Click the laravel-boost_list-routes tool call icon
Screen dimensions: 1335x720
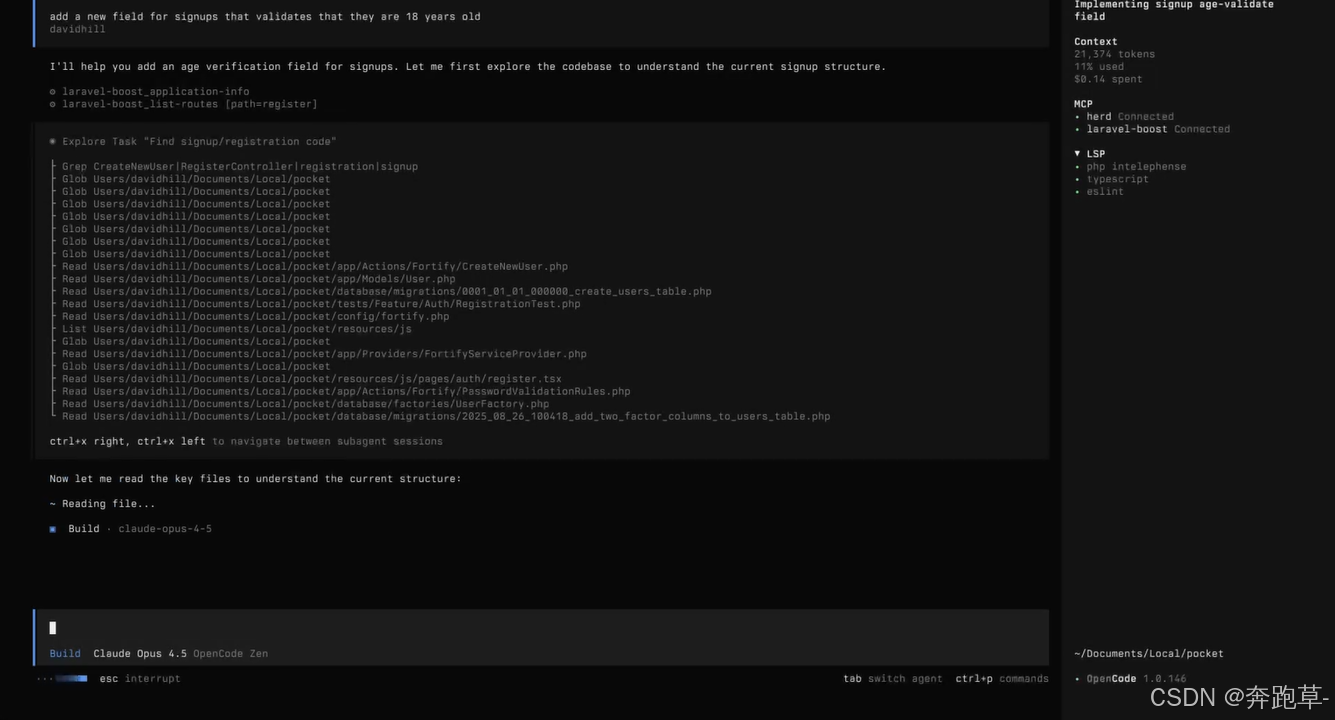click(53, 104)
